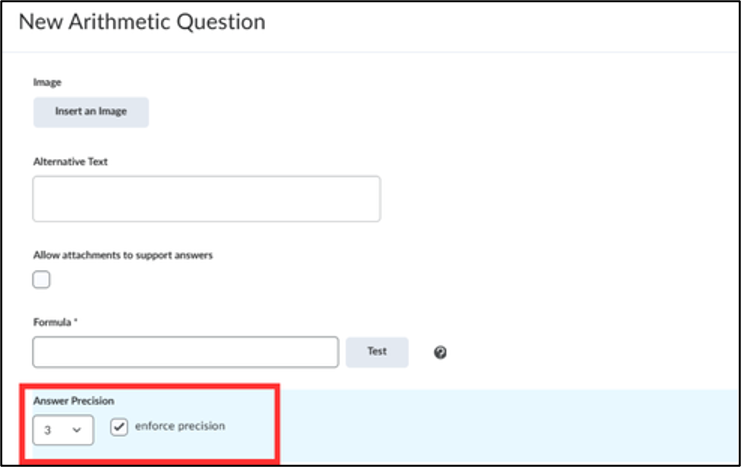Click the required asterisk next to Formula
Viewport: 742px width, 468px height.
coord(76,321)
